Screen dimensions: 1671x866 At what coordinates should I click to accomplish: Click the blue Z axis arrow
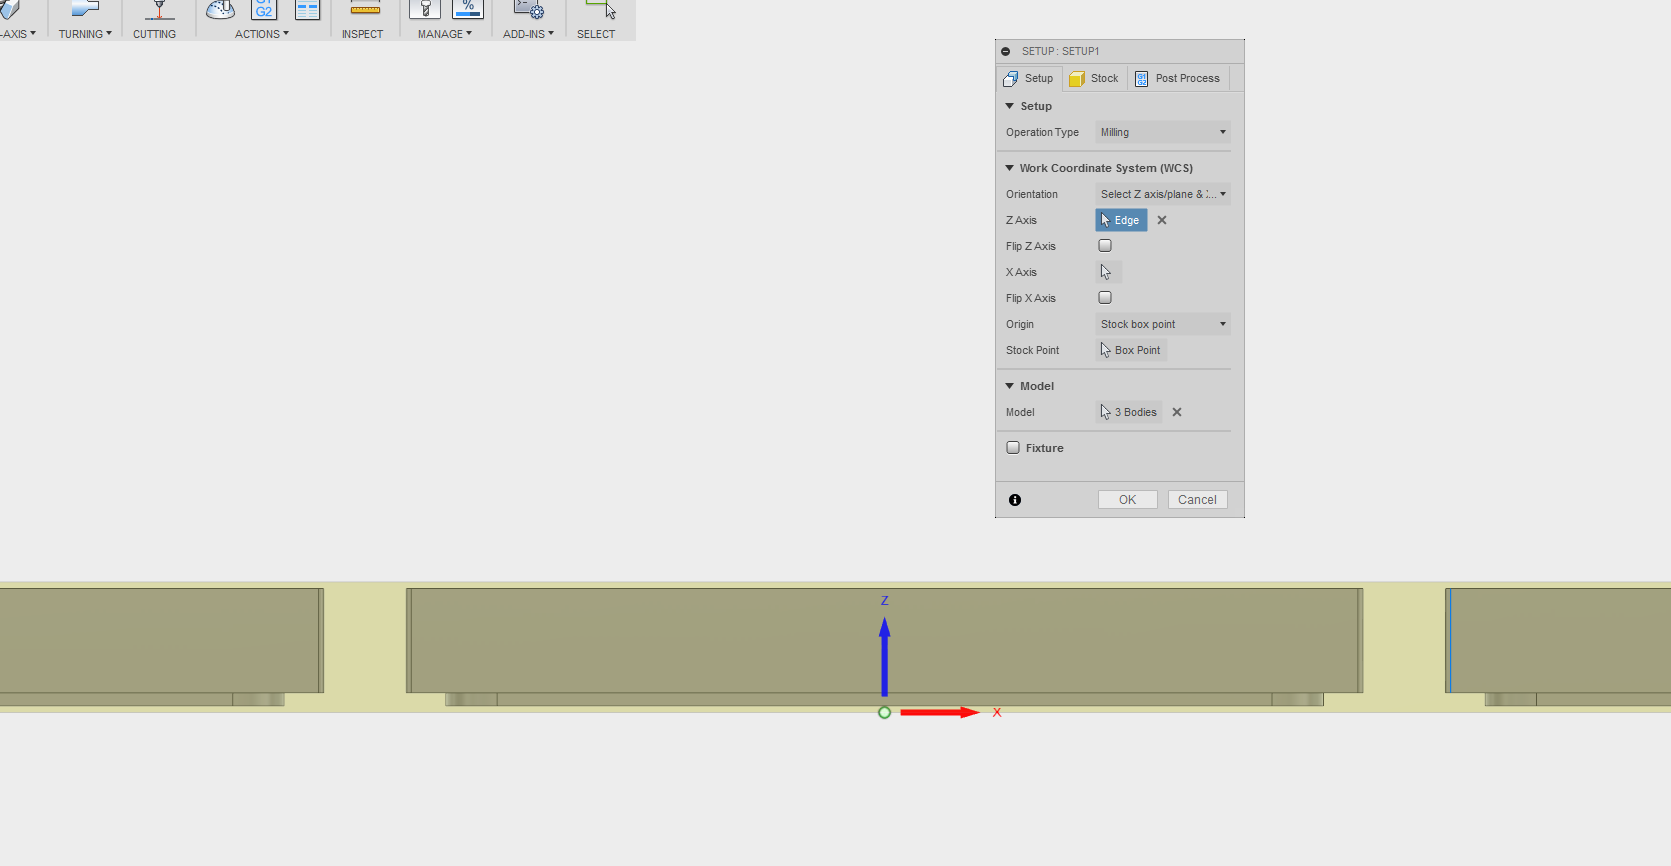884,656
